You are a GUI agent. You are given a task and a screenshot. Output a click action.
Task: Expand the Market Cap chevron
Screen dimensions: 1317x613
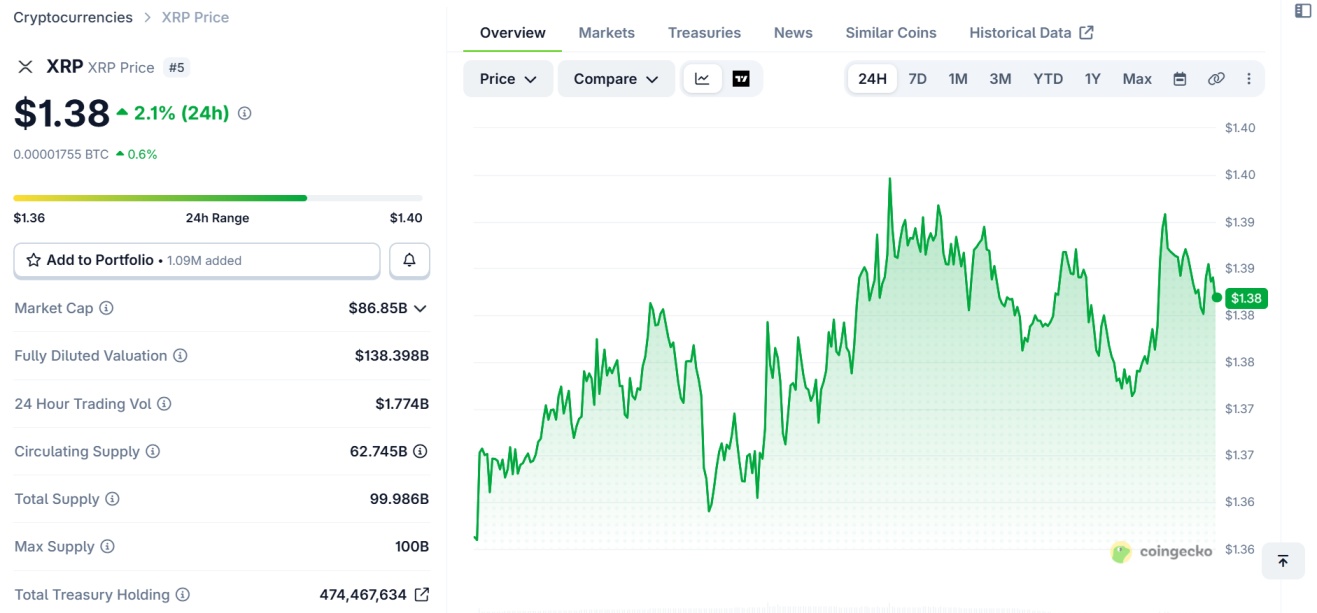(420, 308)
